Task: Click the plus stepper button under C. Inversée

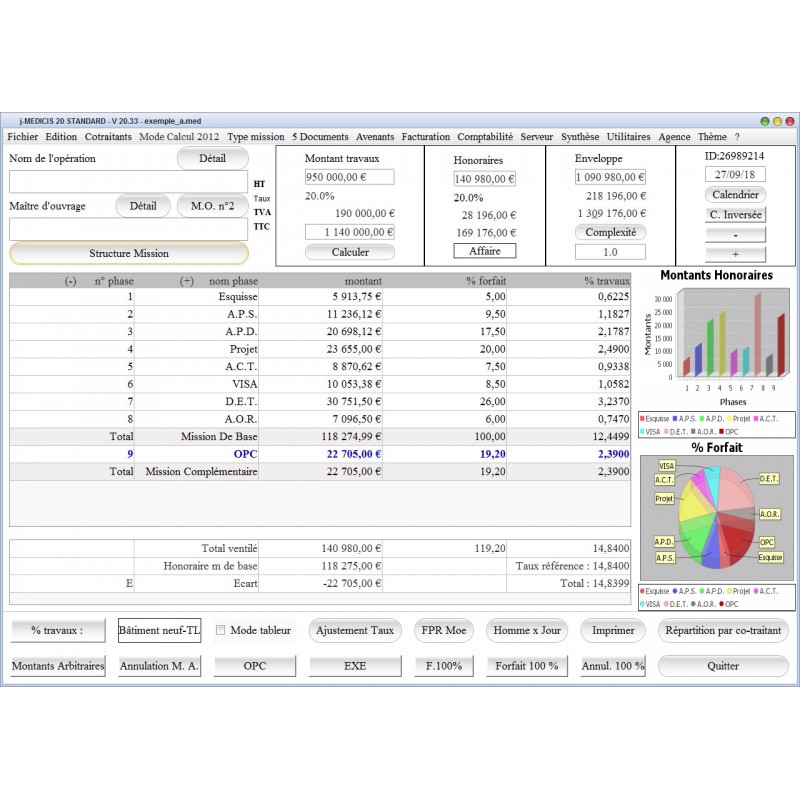Action: 735,254
